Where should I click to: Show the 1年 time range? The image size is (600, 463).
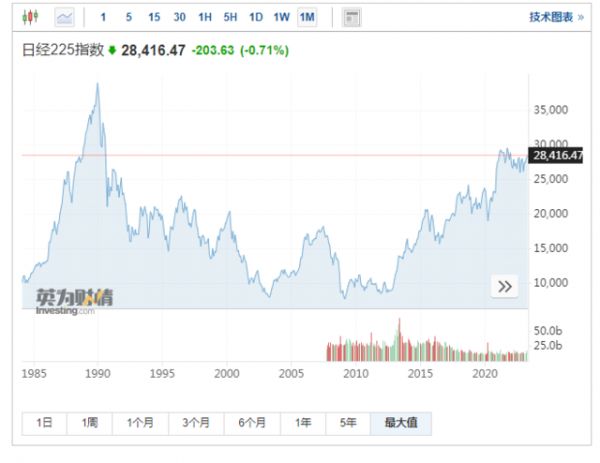pyautogui.click(x=303, y=423)
